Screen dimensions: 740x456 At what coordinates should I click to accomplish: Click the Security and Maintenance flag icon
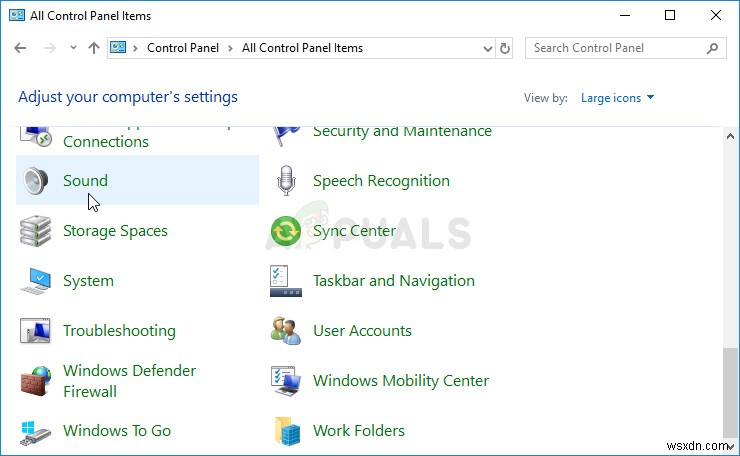tap(286, 135)
